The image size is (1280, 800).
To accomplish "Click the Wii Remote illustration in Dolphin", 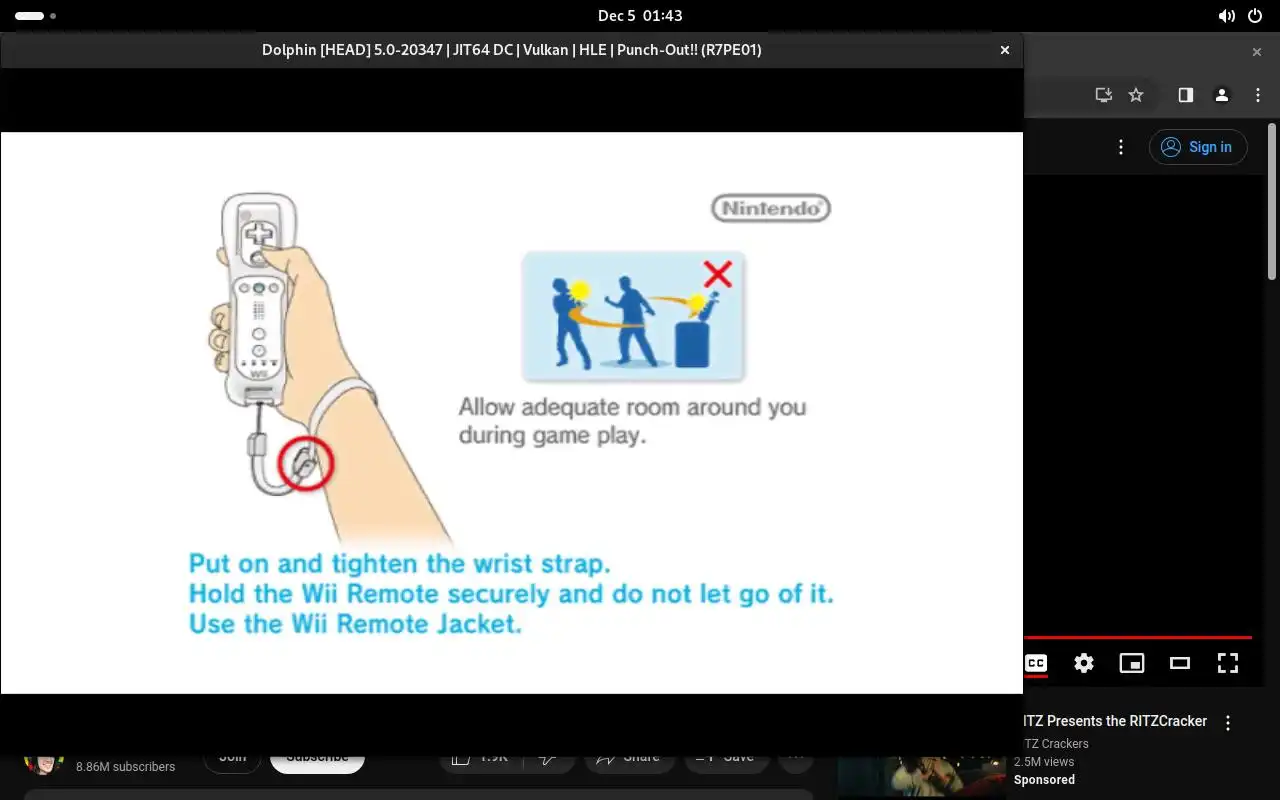I will click(258, 300).
